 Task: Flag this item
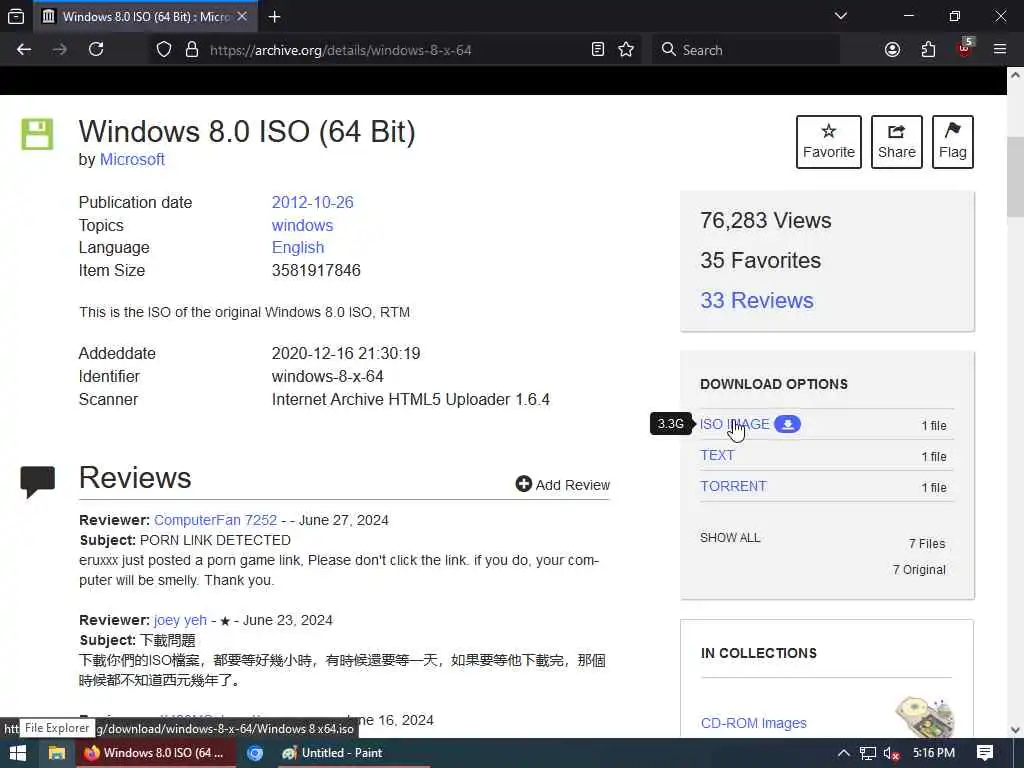pyautogui.click(x=953, y=142)
